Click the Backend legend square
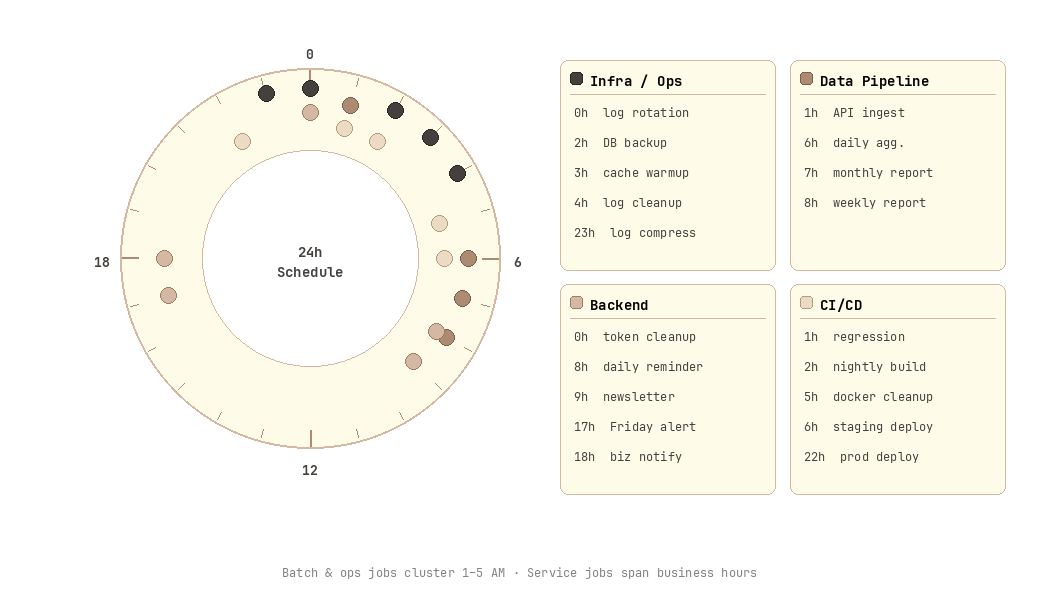Image resolution: width=1040 pixels, height=590 pixels. (x=576, y=301)
